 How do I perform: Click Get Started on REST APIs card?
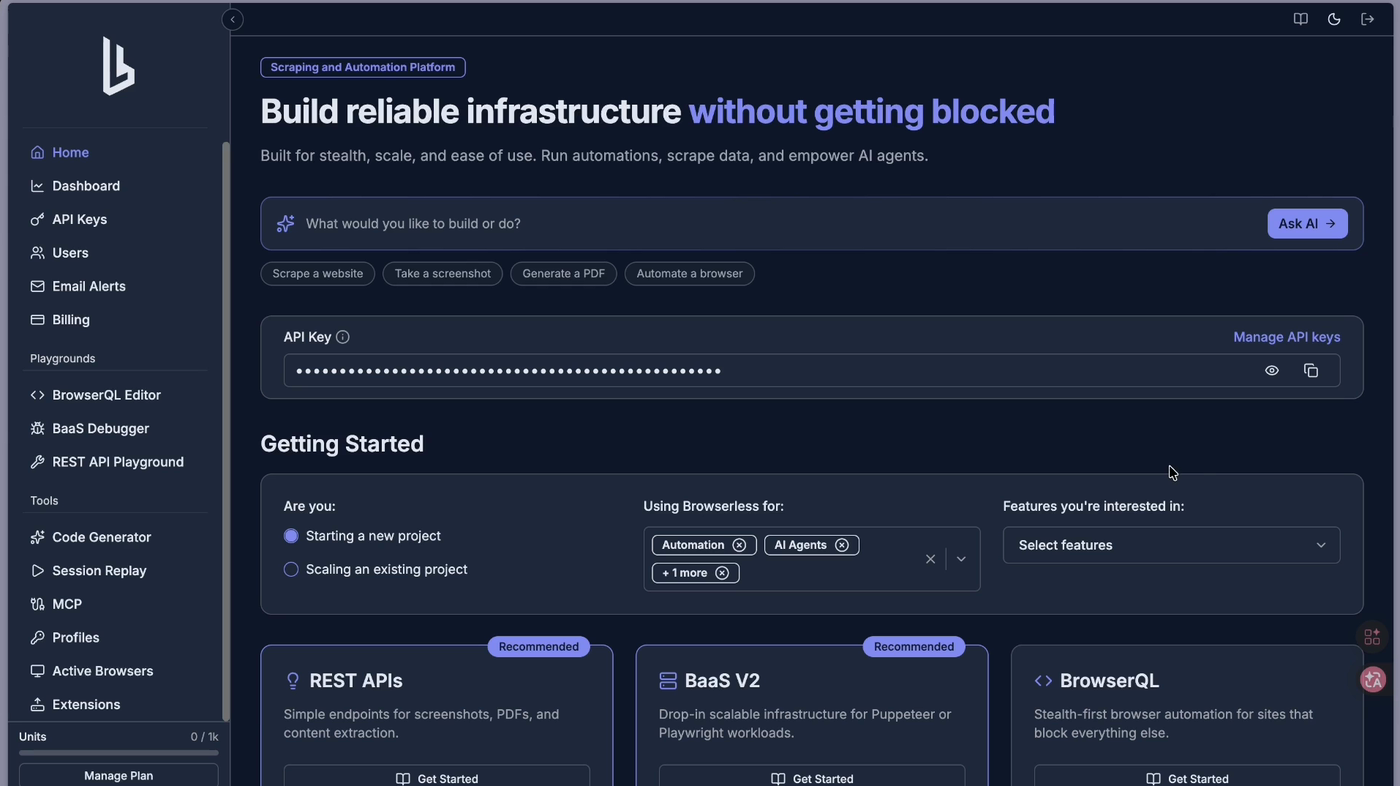coord(437,778)
